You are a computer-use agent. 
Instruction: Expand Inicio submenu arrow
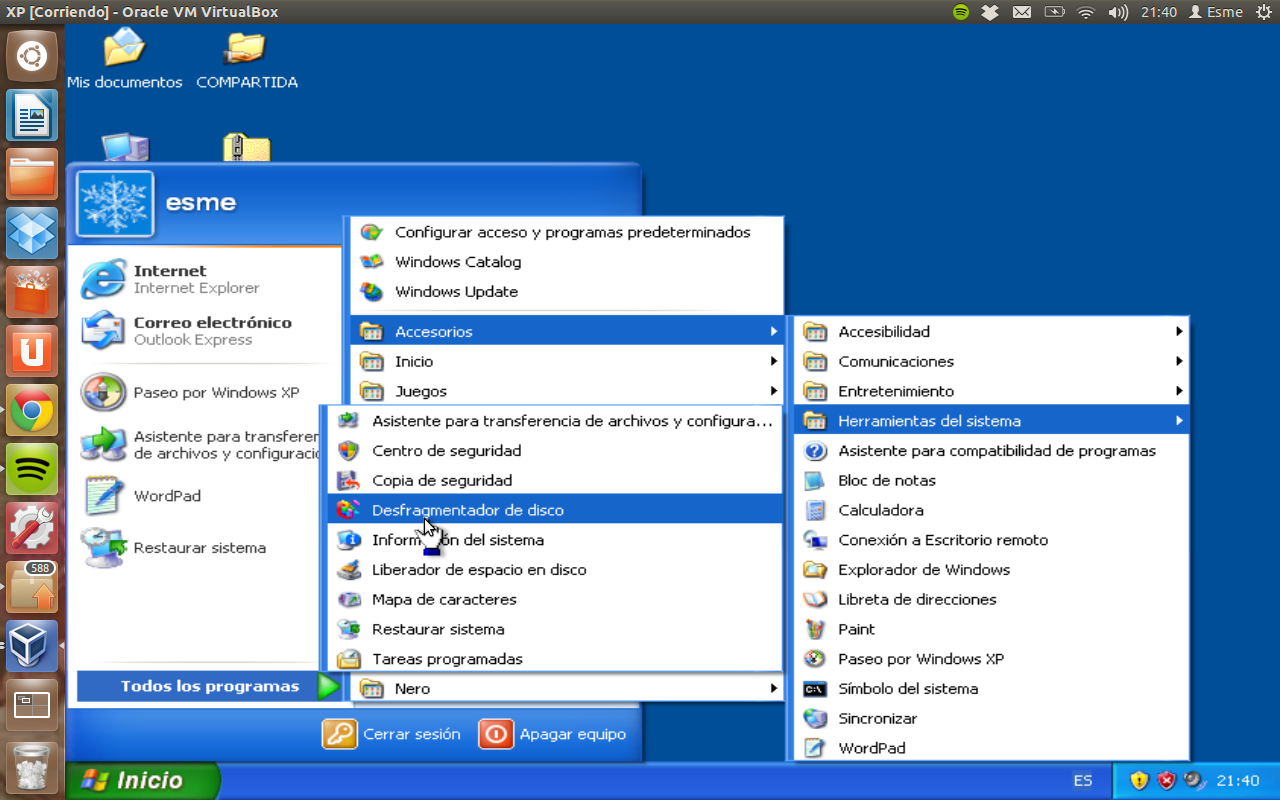coord(774,361)
